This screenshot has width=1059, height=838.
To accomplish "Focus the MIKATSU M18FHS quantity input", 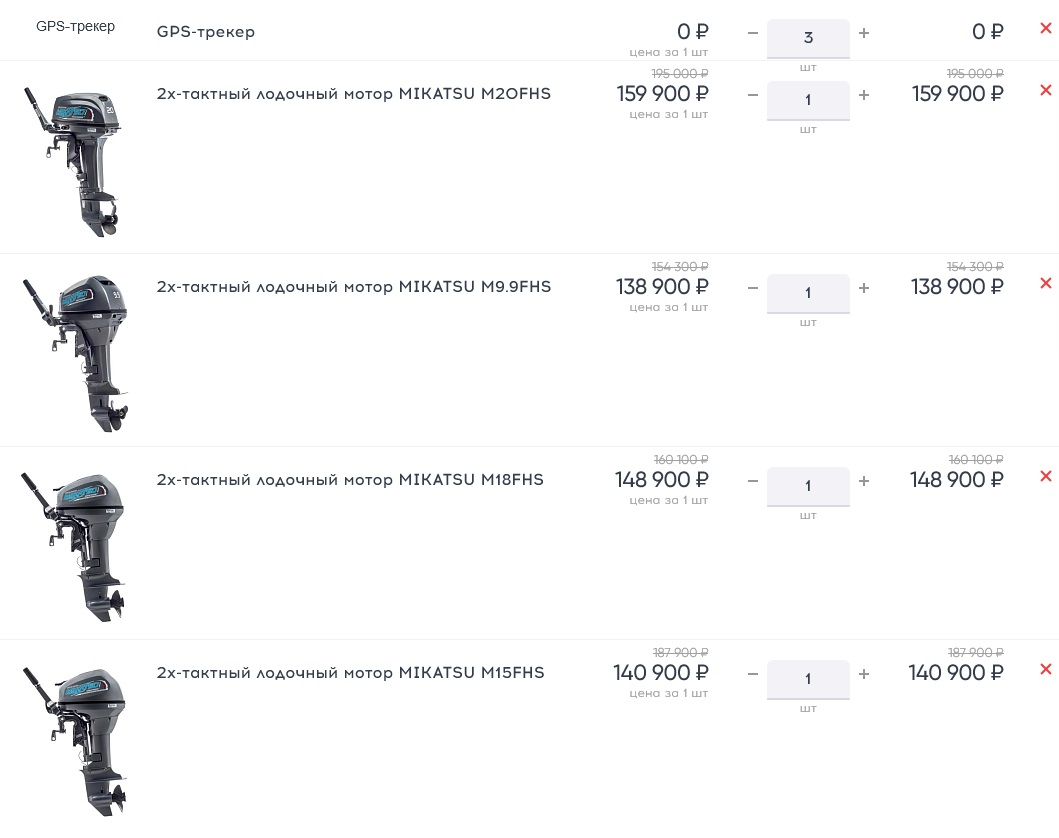I will [x=808, y=486].
